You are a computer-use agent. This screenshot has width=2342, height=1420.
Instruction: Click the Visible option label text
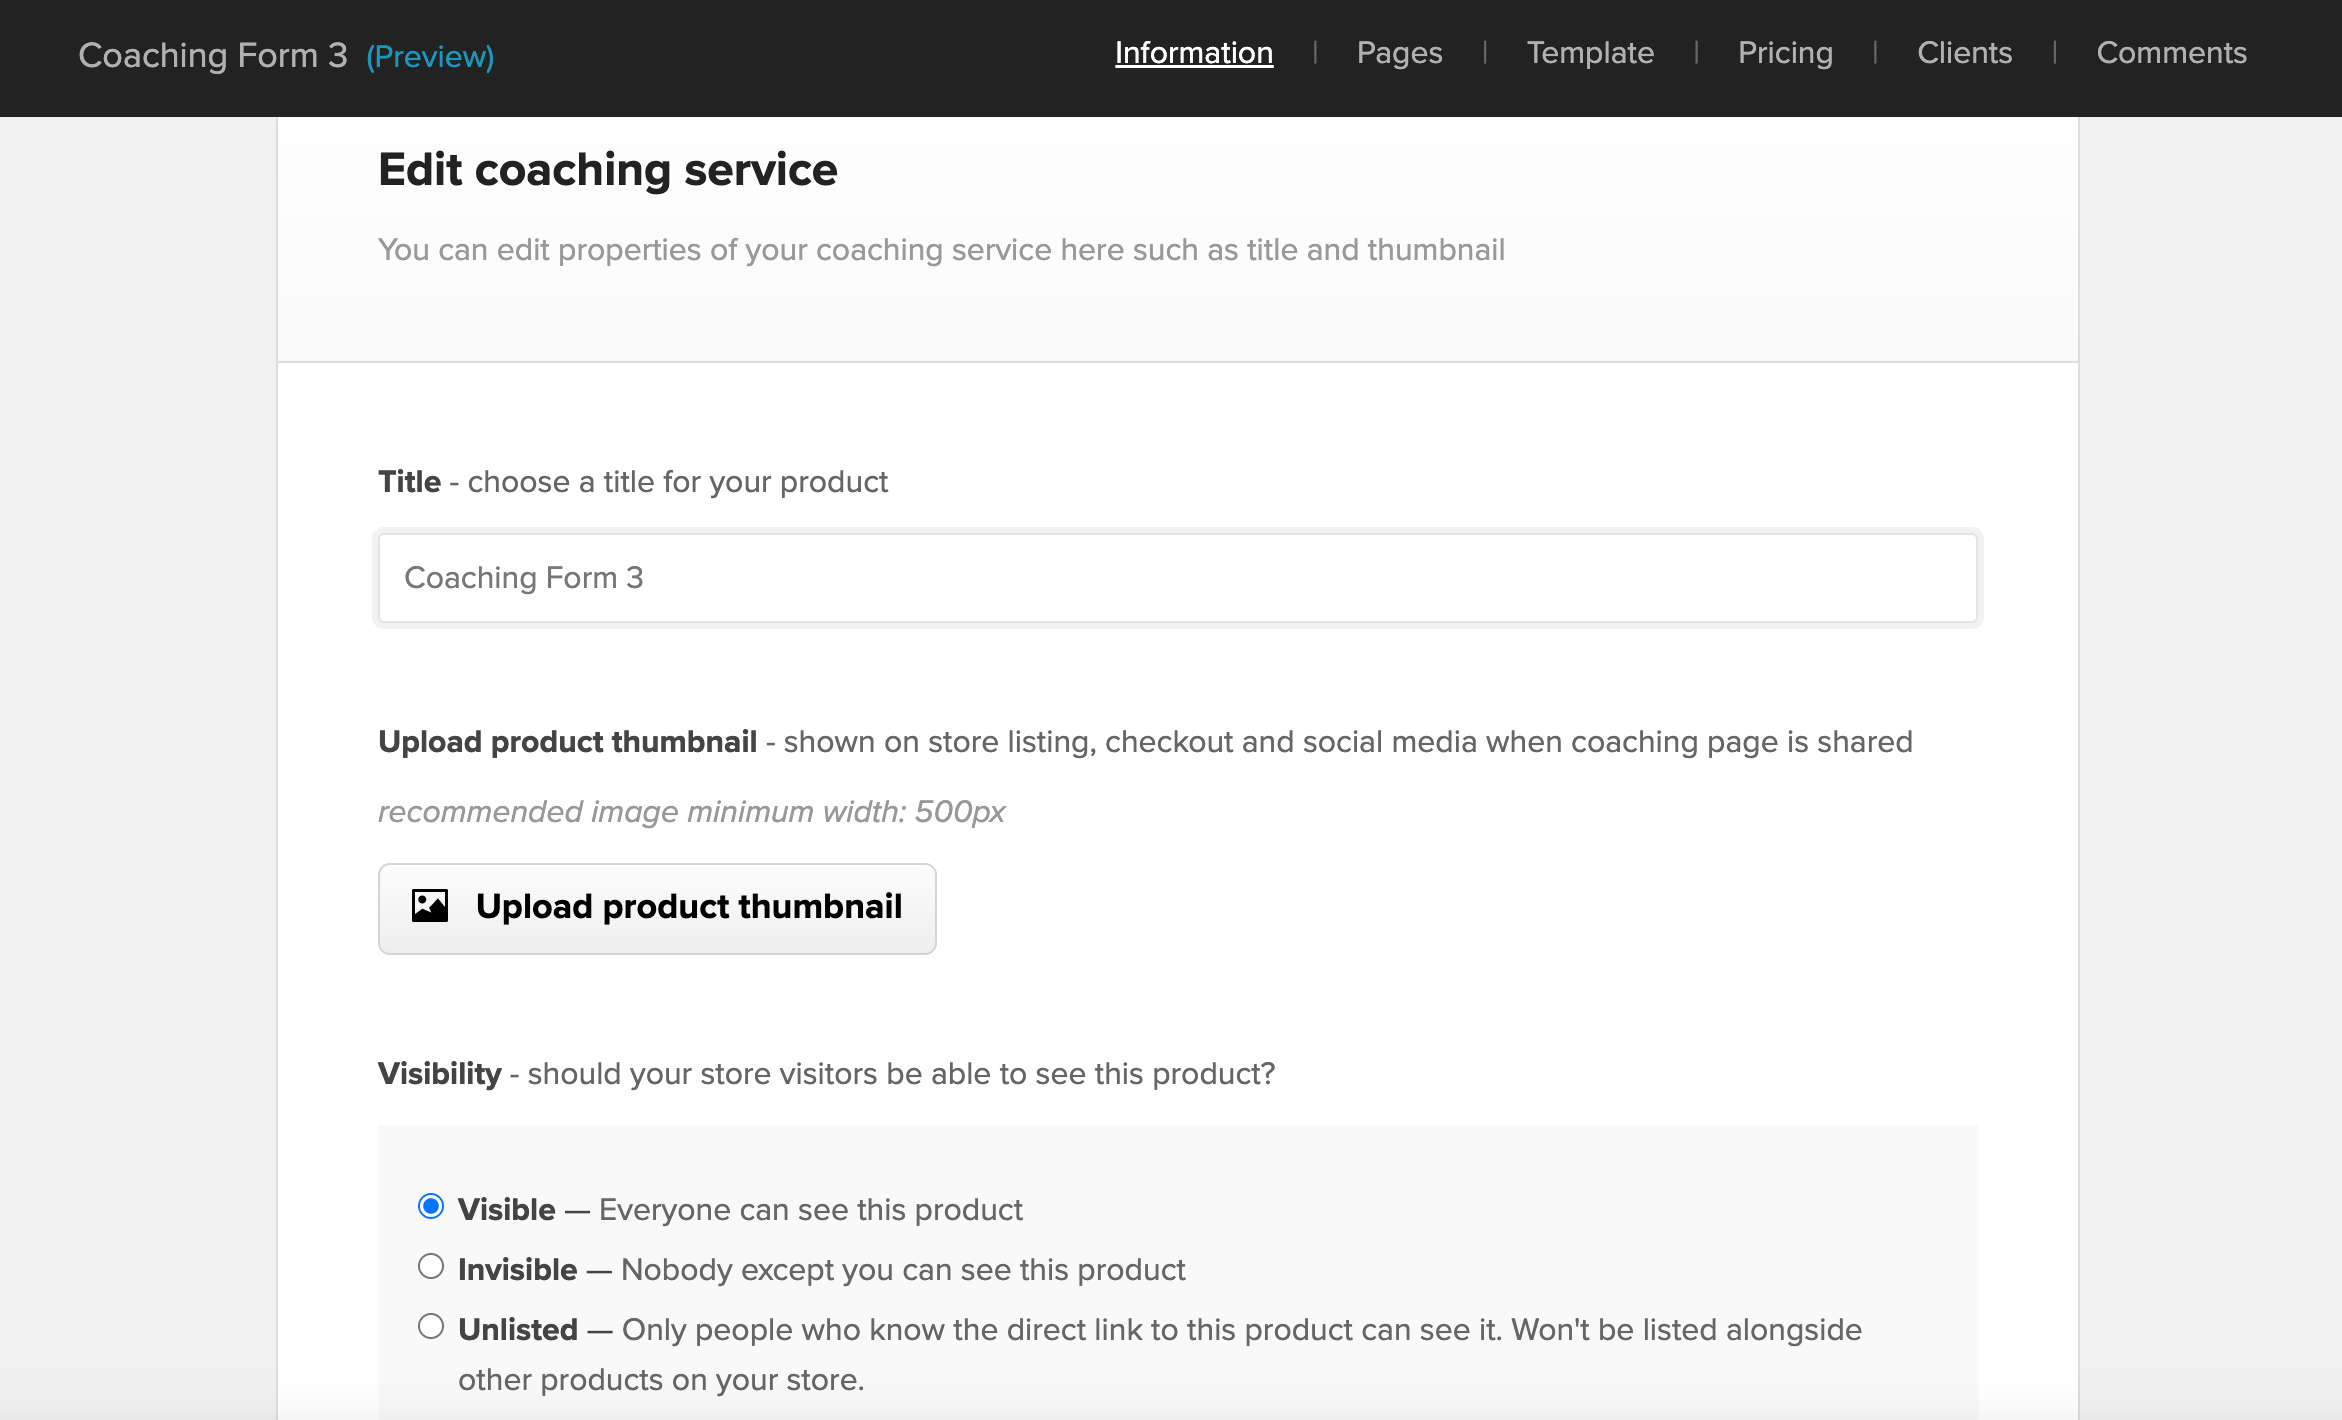[x=507, y=1210]
